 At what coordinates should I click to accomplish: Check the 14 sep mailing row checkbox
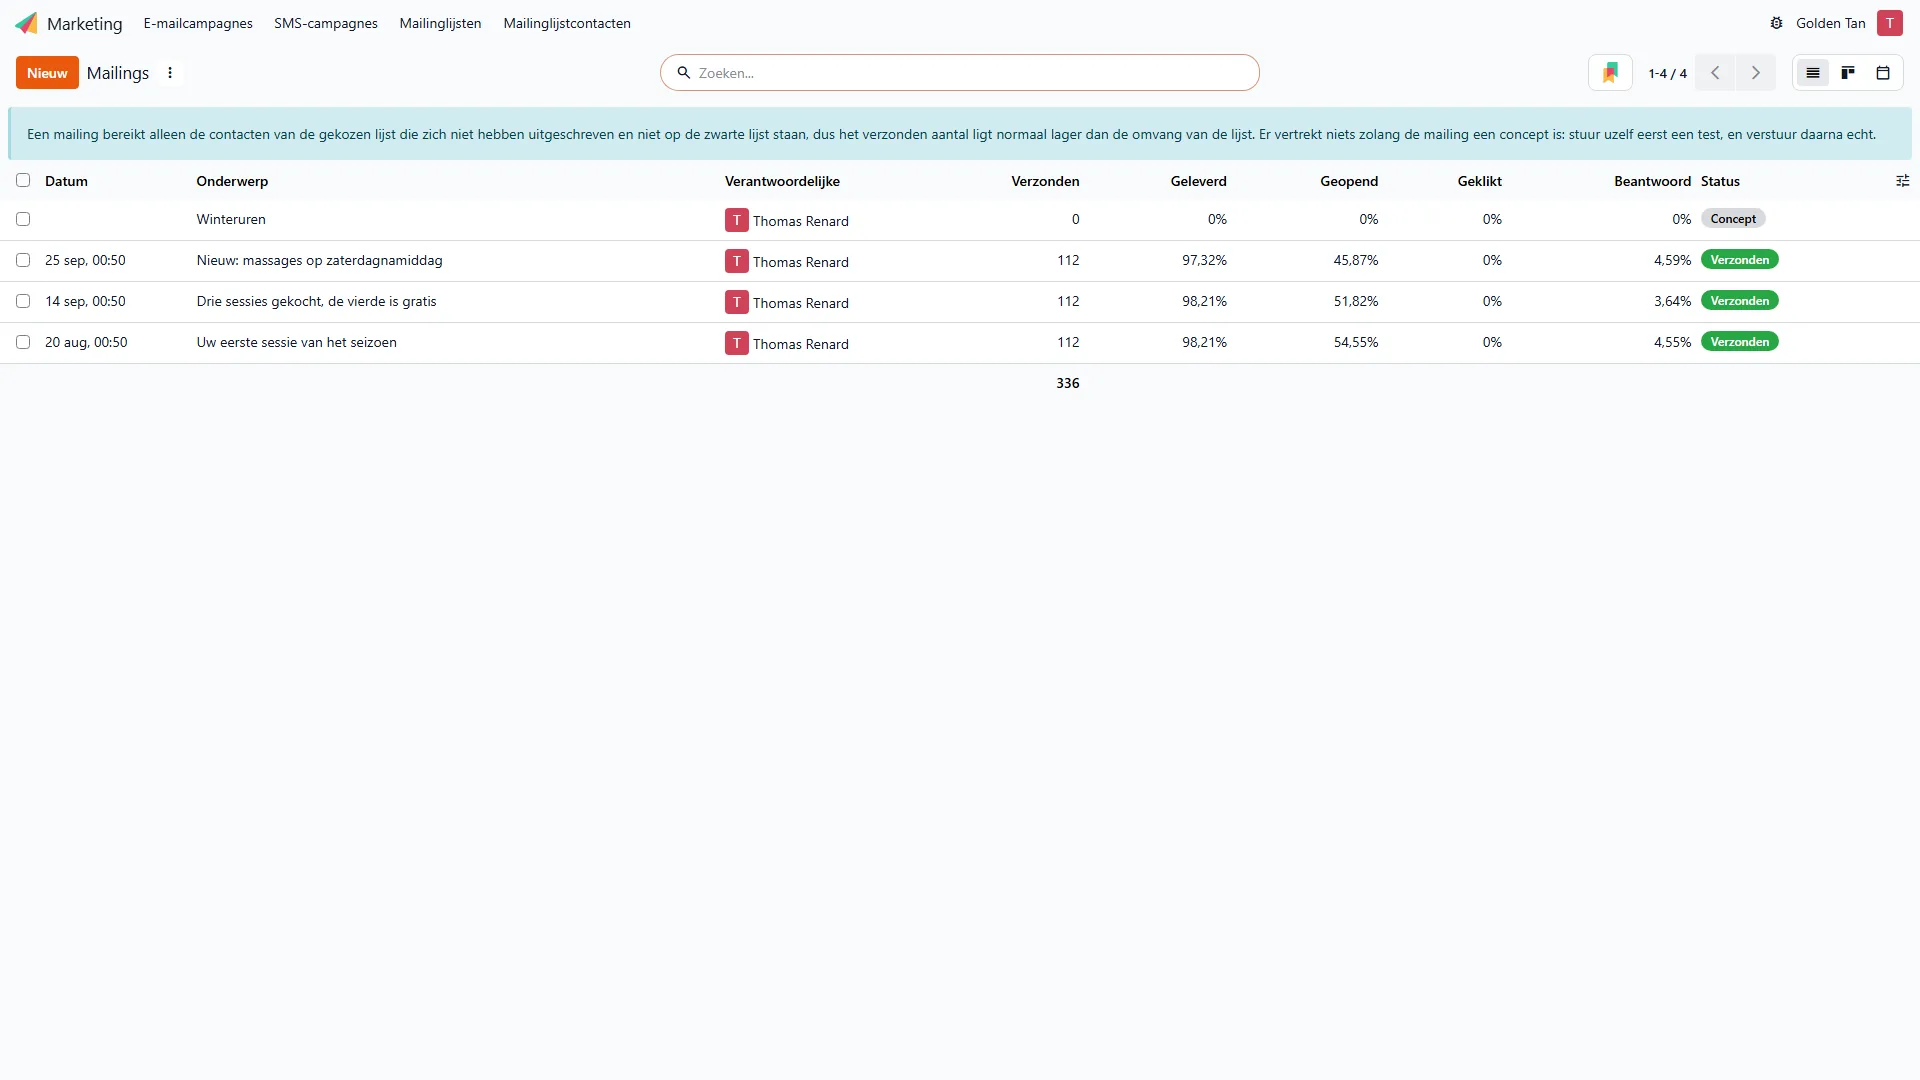[23, 301]
